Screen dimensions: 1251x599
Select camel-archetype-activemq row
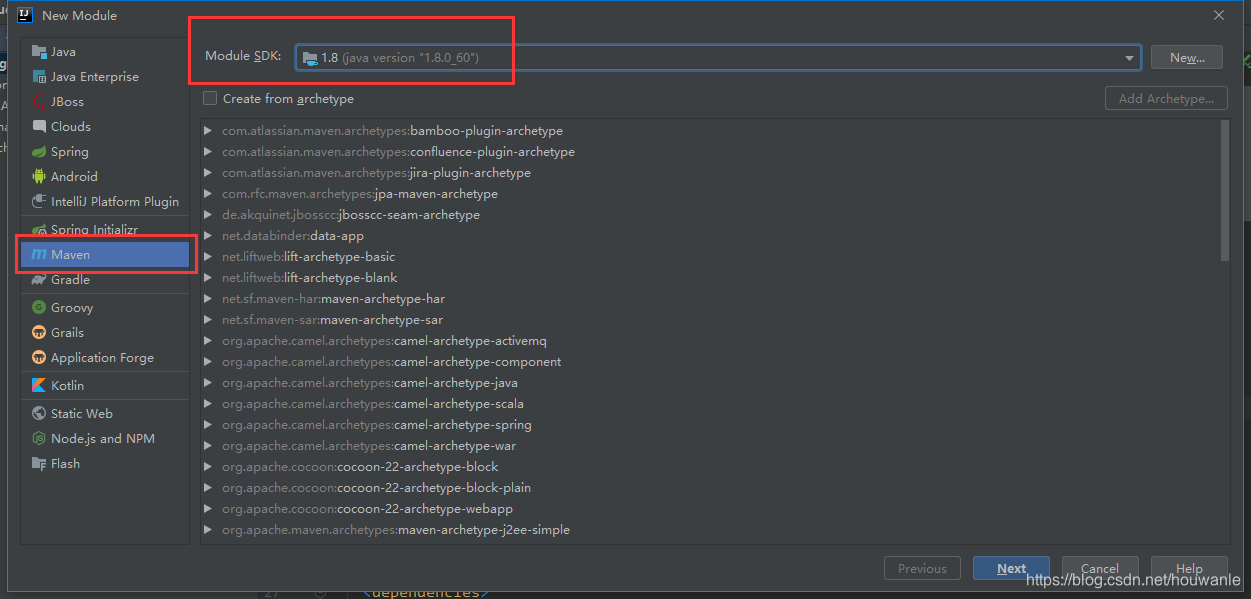point(710,341)
